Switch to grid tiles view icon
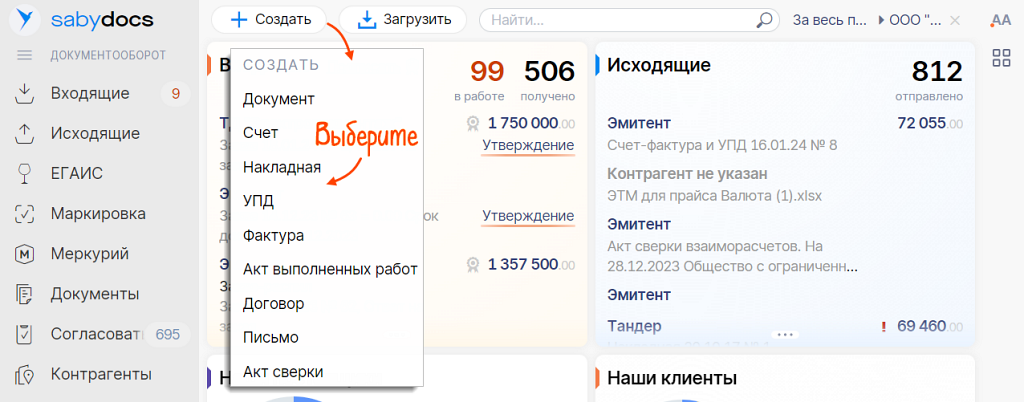 (x=1000, y=58)
